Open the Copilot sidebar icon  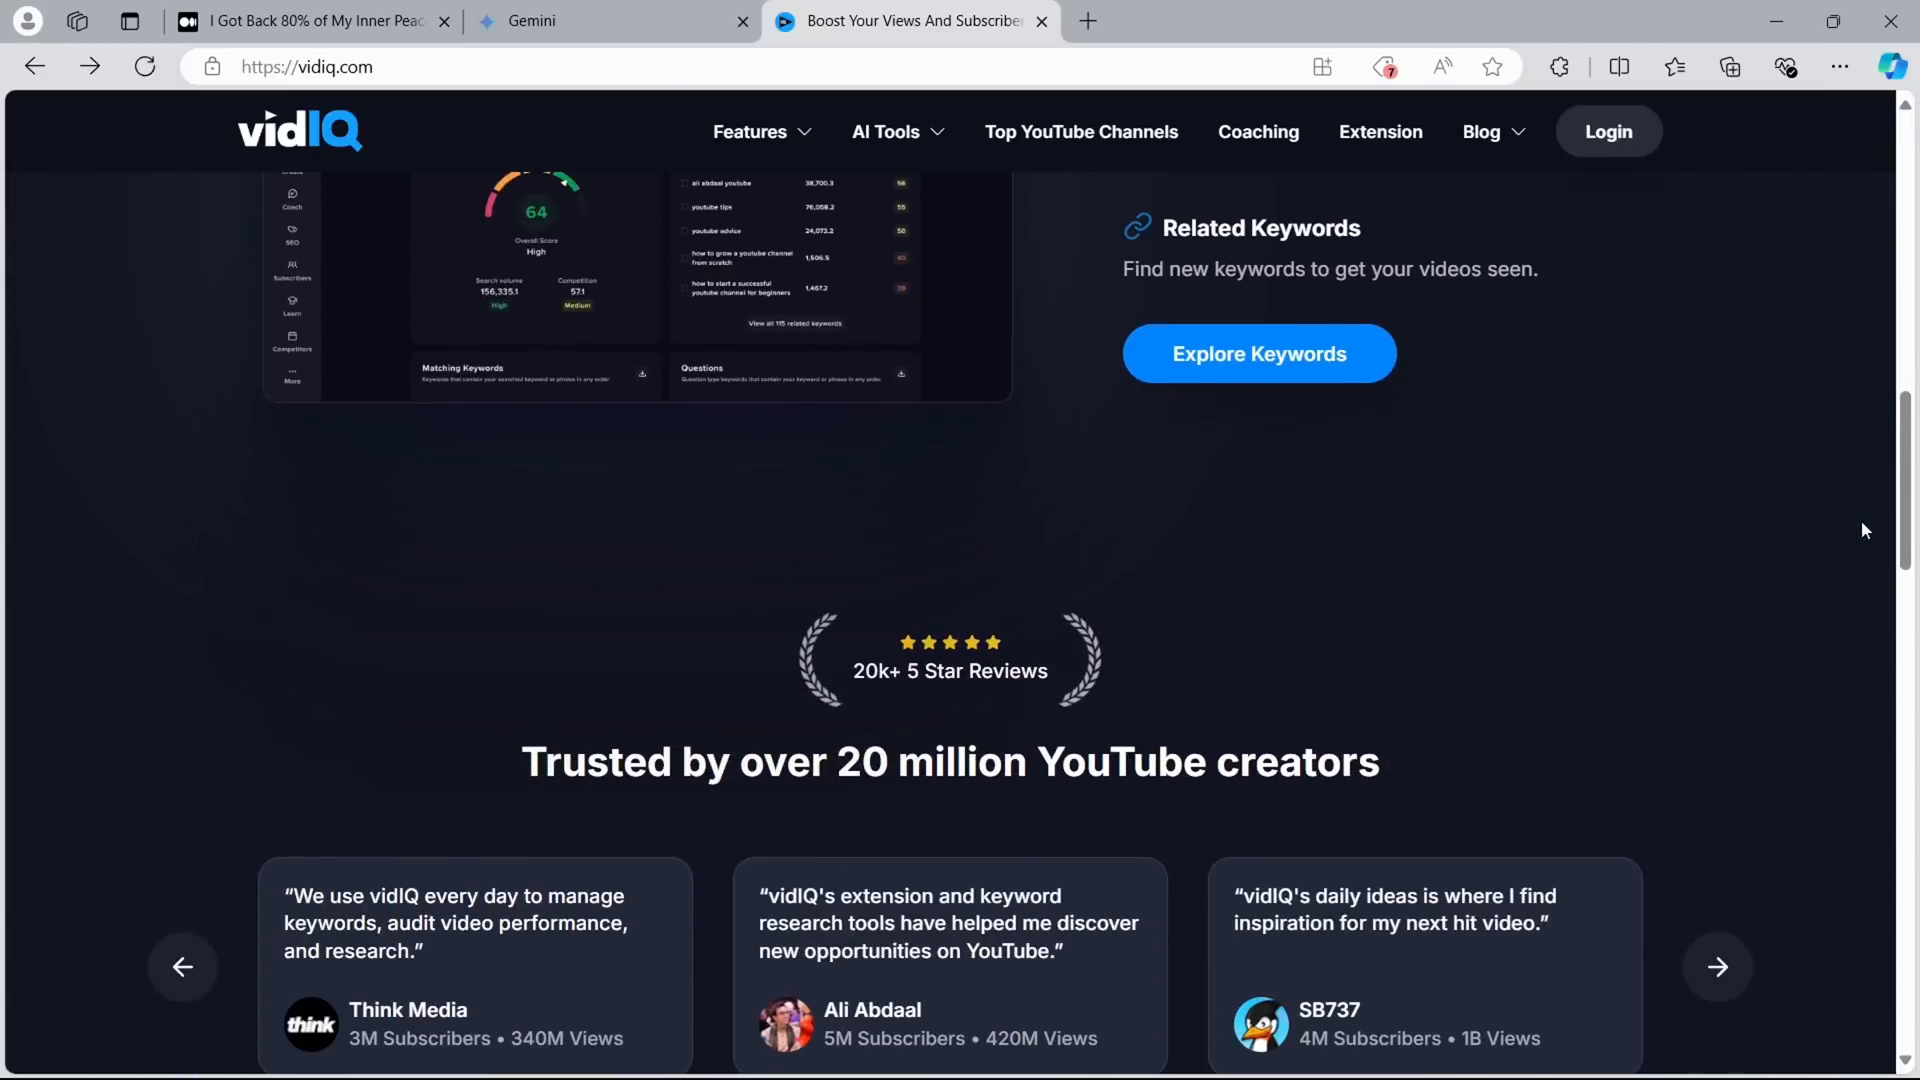pos(1892,67)
